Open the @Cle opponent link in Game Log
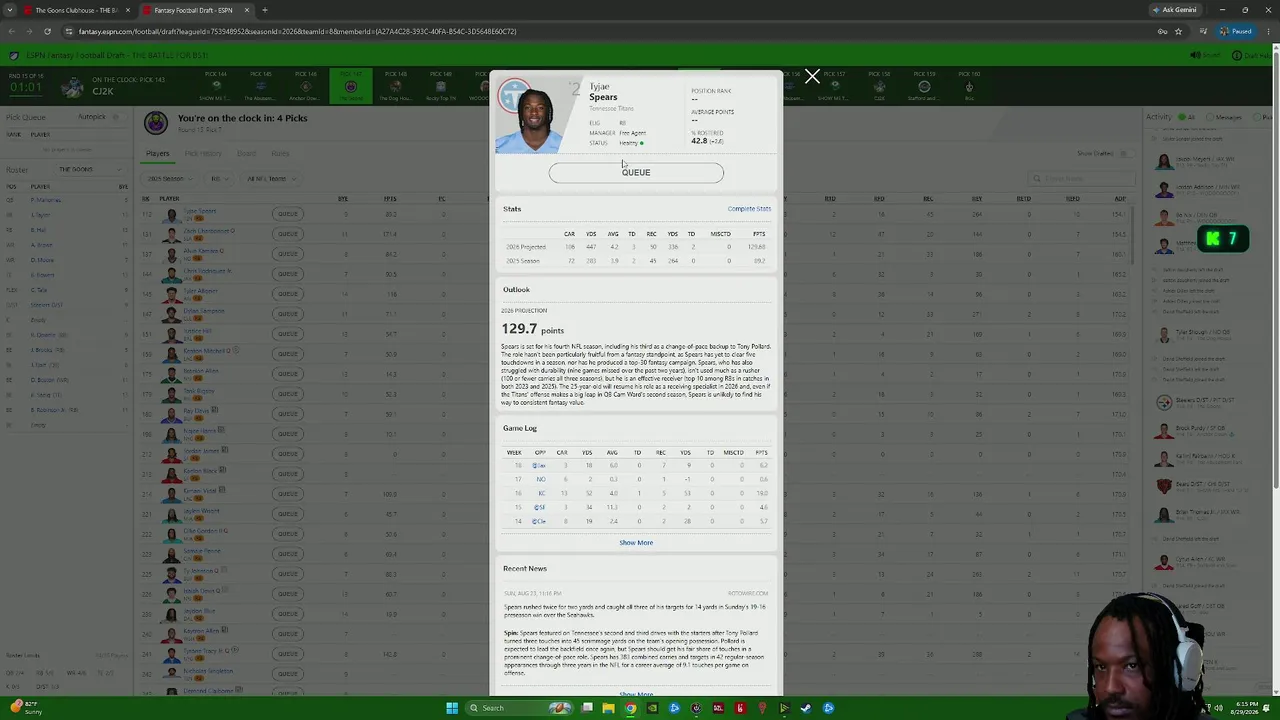 pyautogui.click(x=539, y=522)
